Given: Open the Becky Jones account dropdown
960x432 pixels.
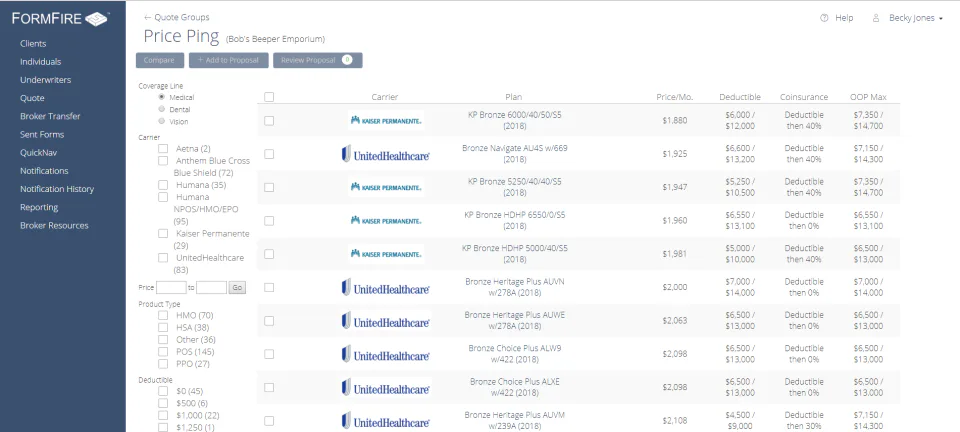Looking at the screenshot, I should (915, 18).
